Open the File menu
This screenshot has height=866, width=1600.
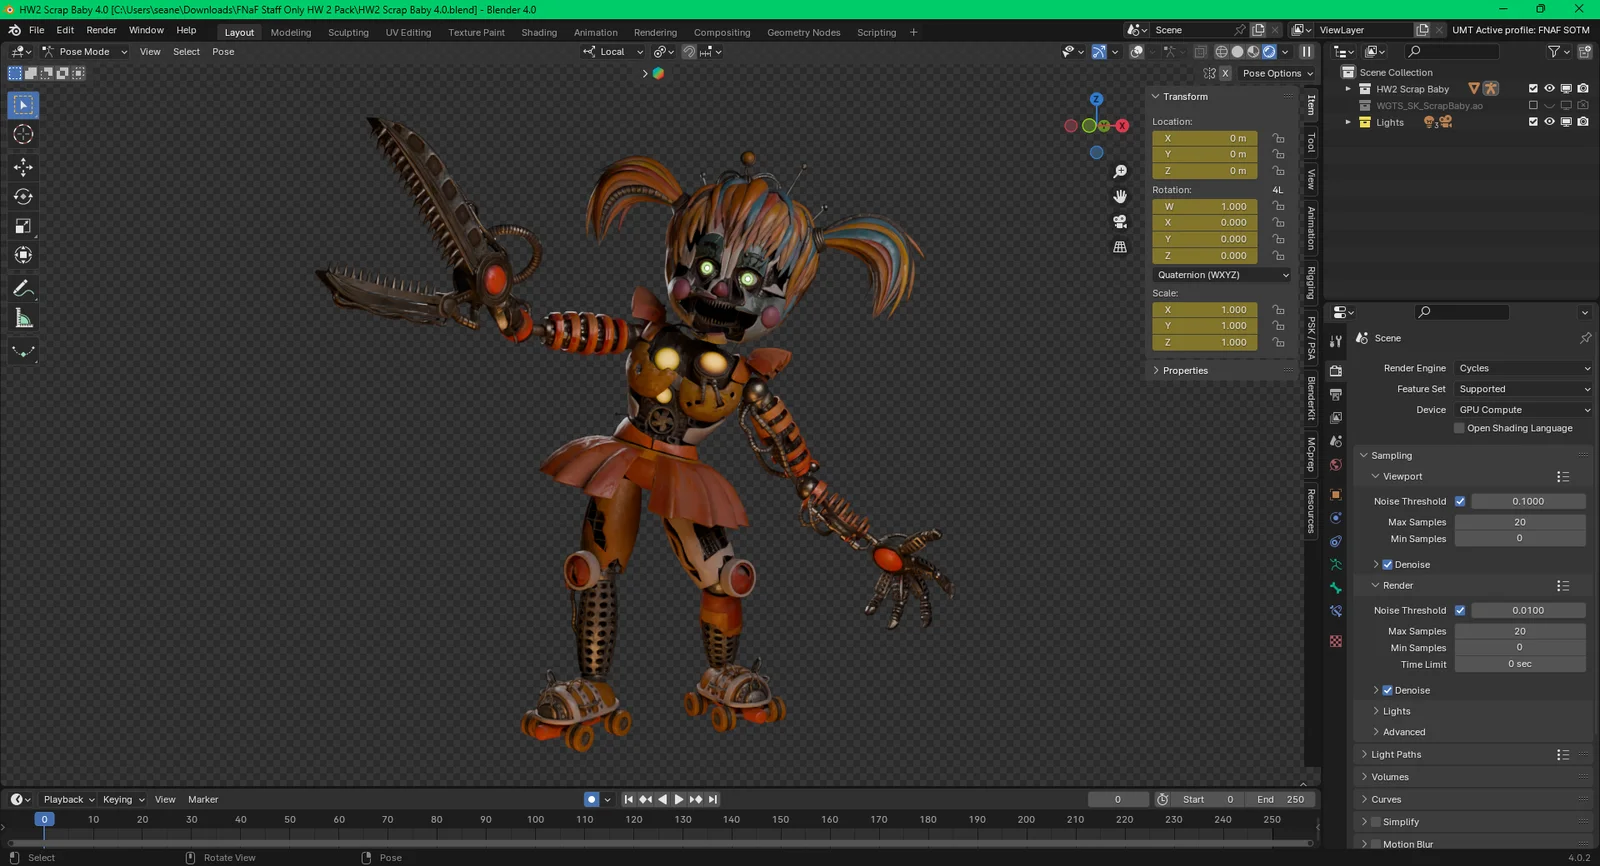[37, 30]
